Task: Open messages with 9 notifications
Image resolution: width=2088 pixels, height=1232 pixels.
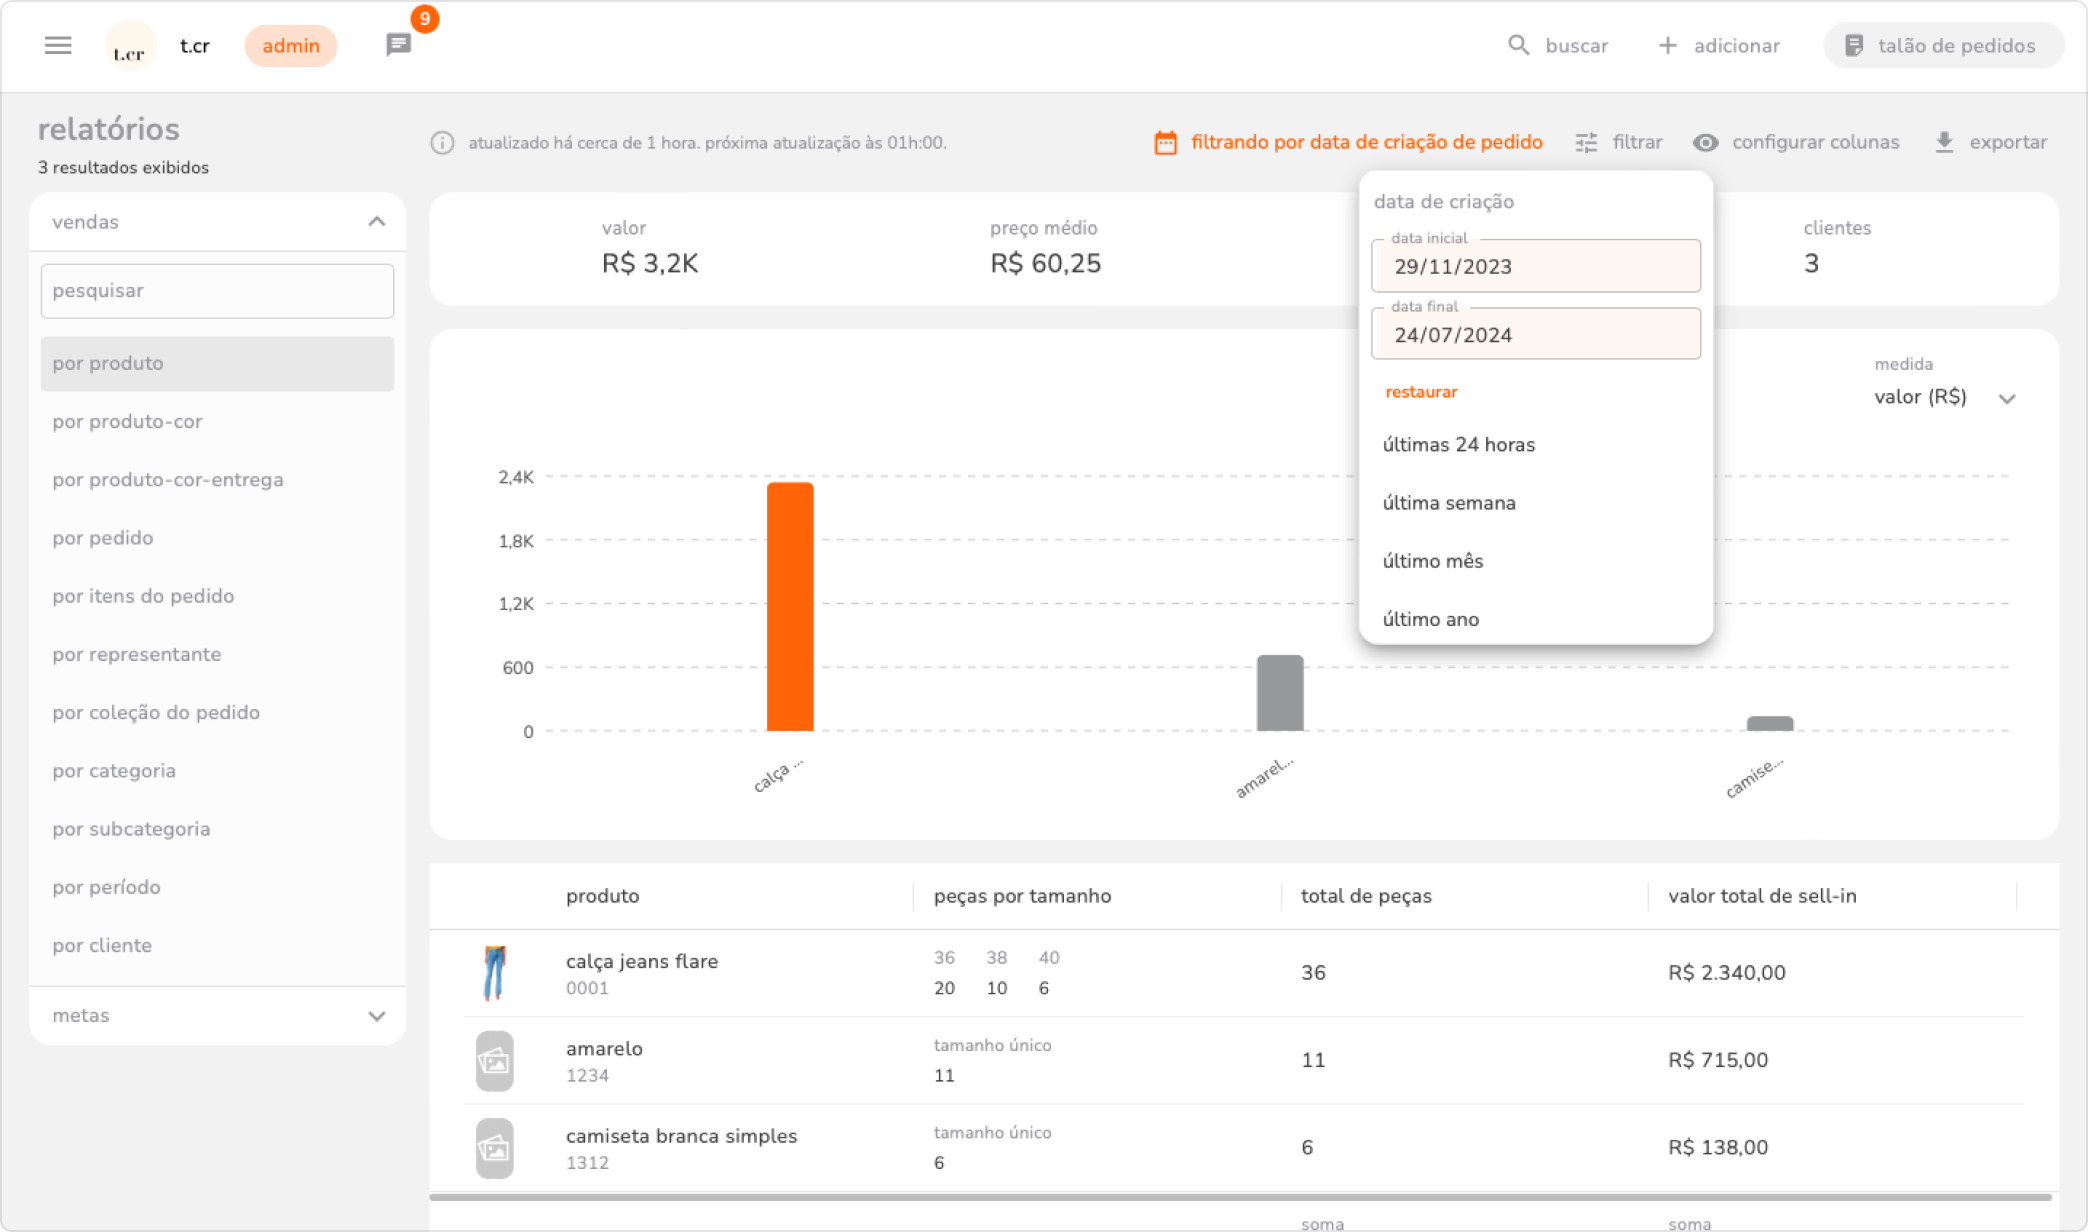Action: click(398, 45)
